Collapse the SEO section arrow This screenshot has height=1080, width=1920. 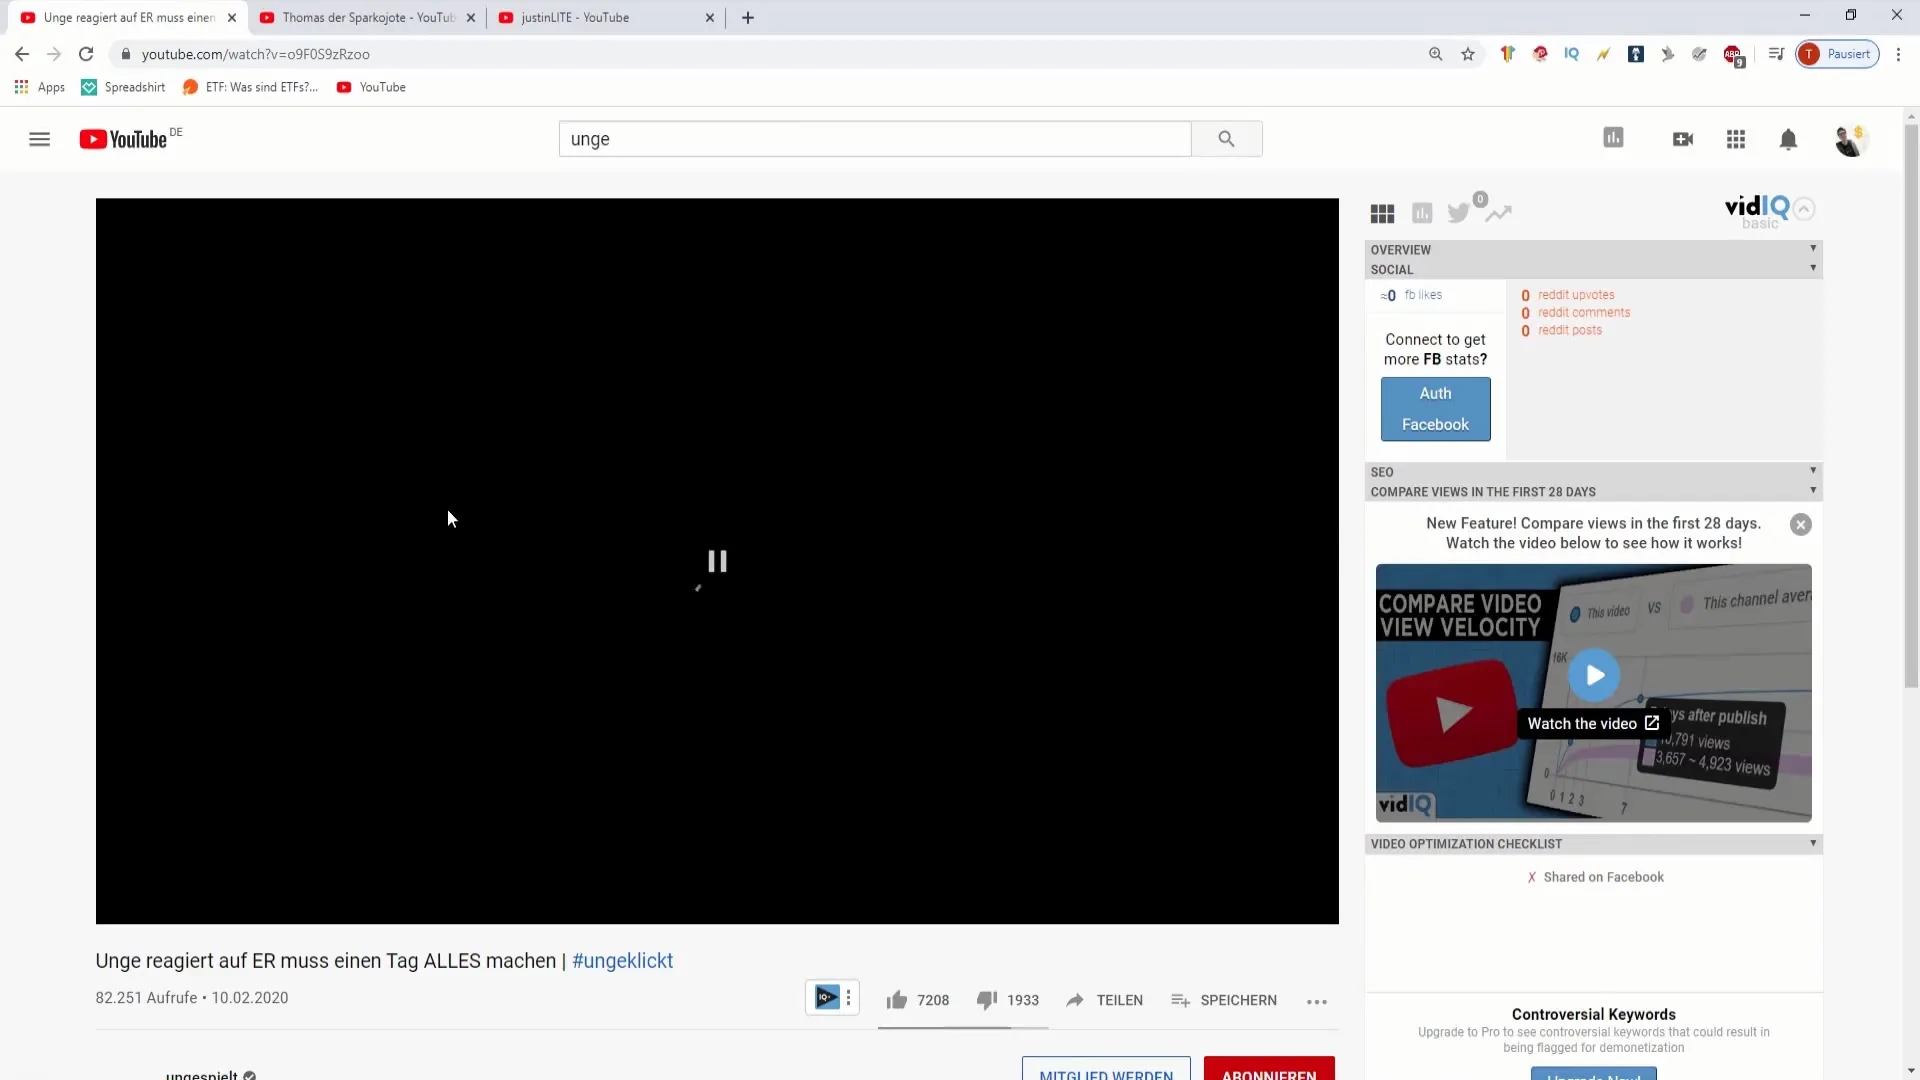[1813, 470]
